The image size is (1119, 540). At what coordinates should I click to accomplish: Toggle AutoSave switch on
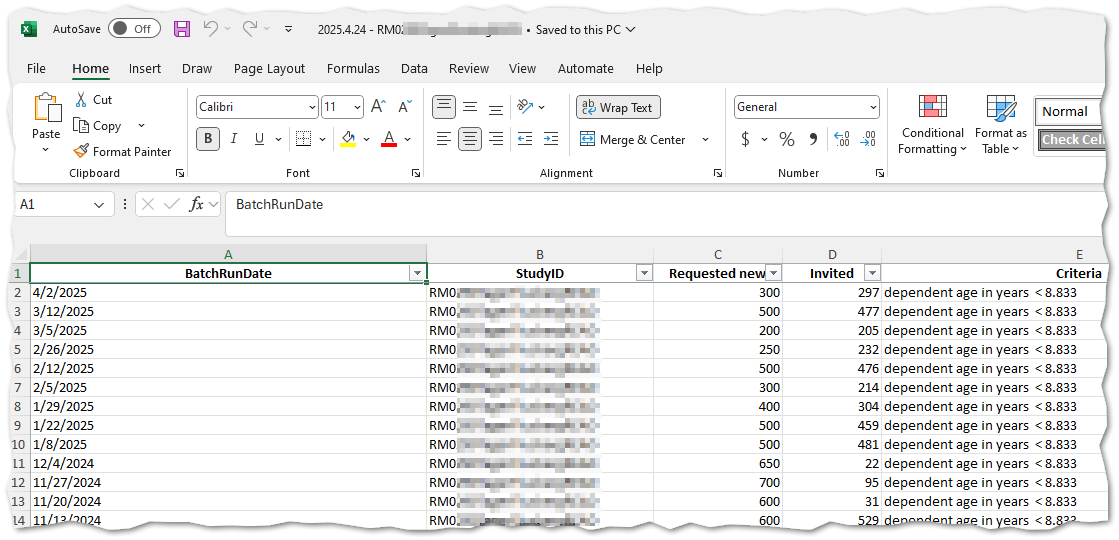[x=134, y=29]
